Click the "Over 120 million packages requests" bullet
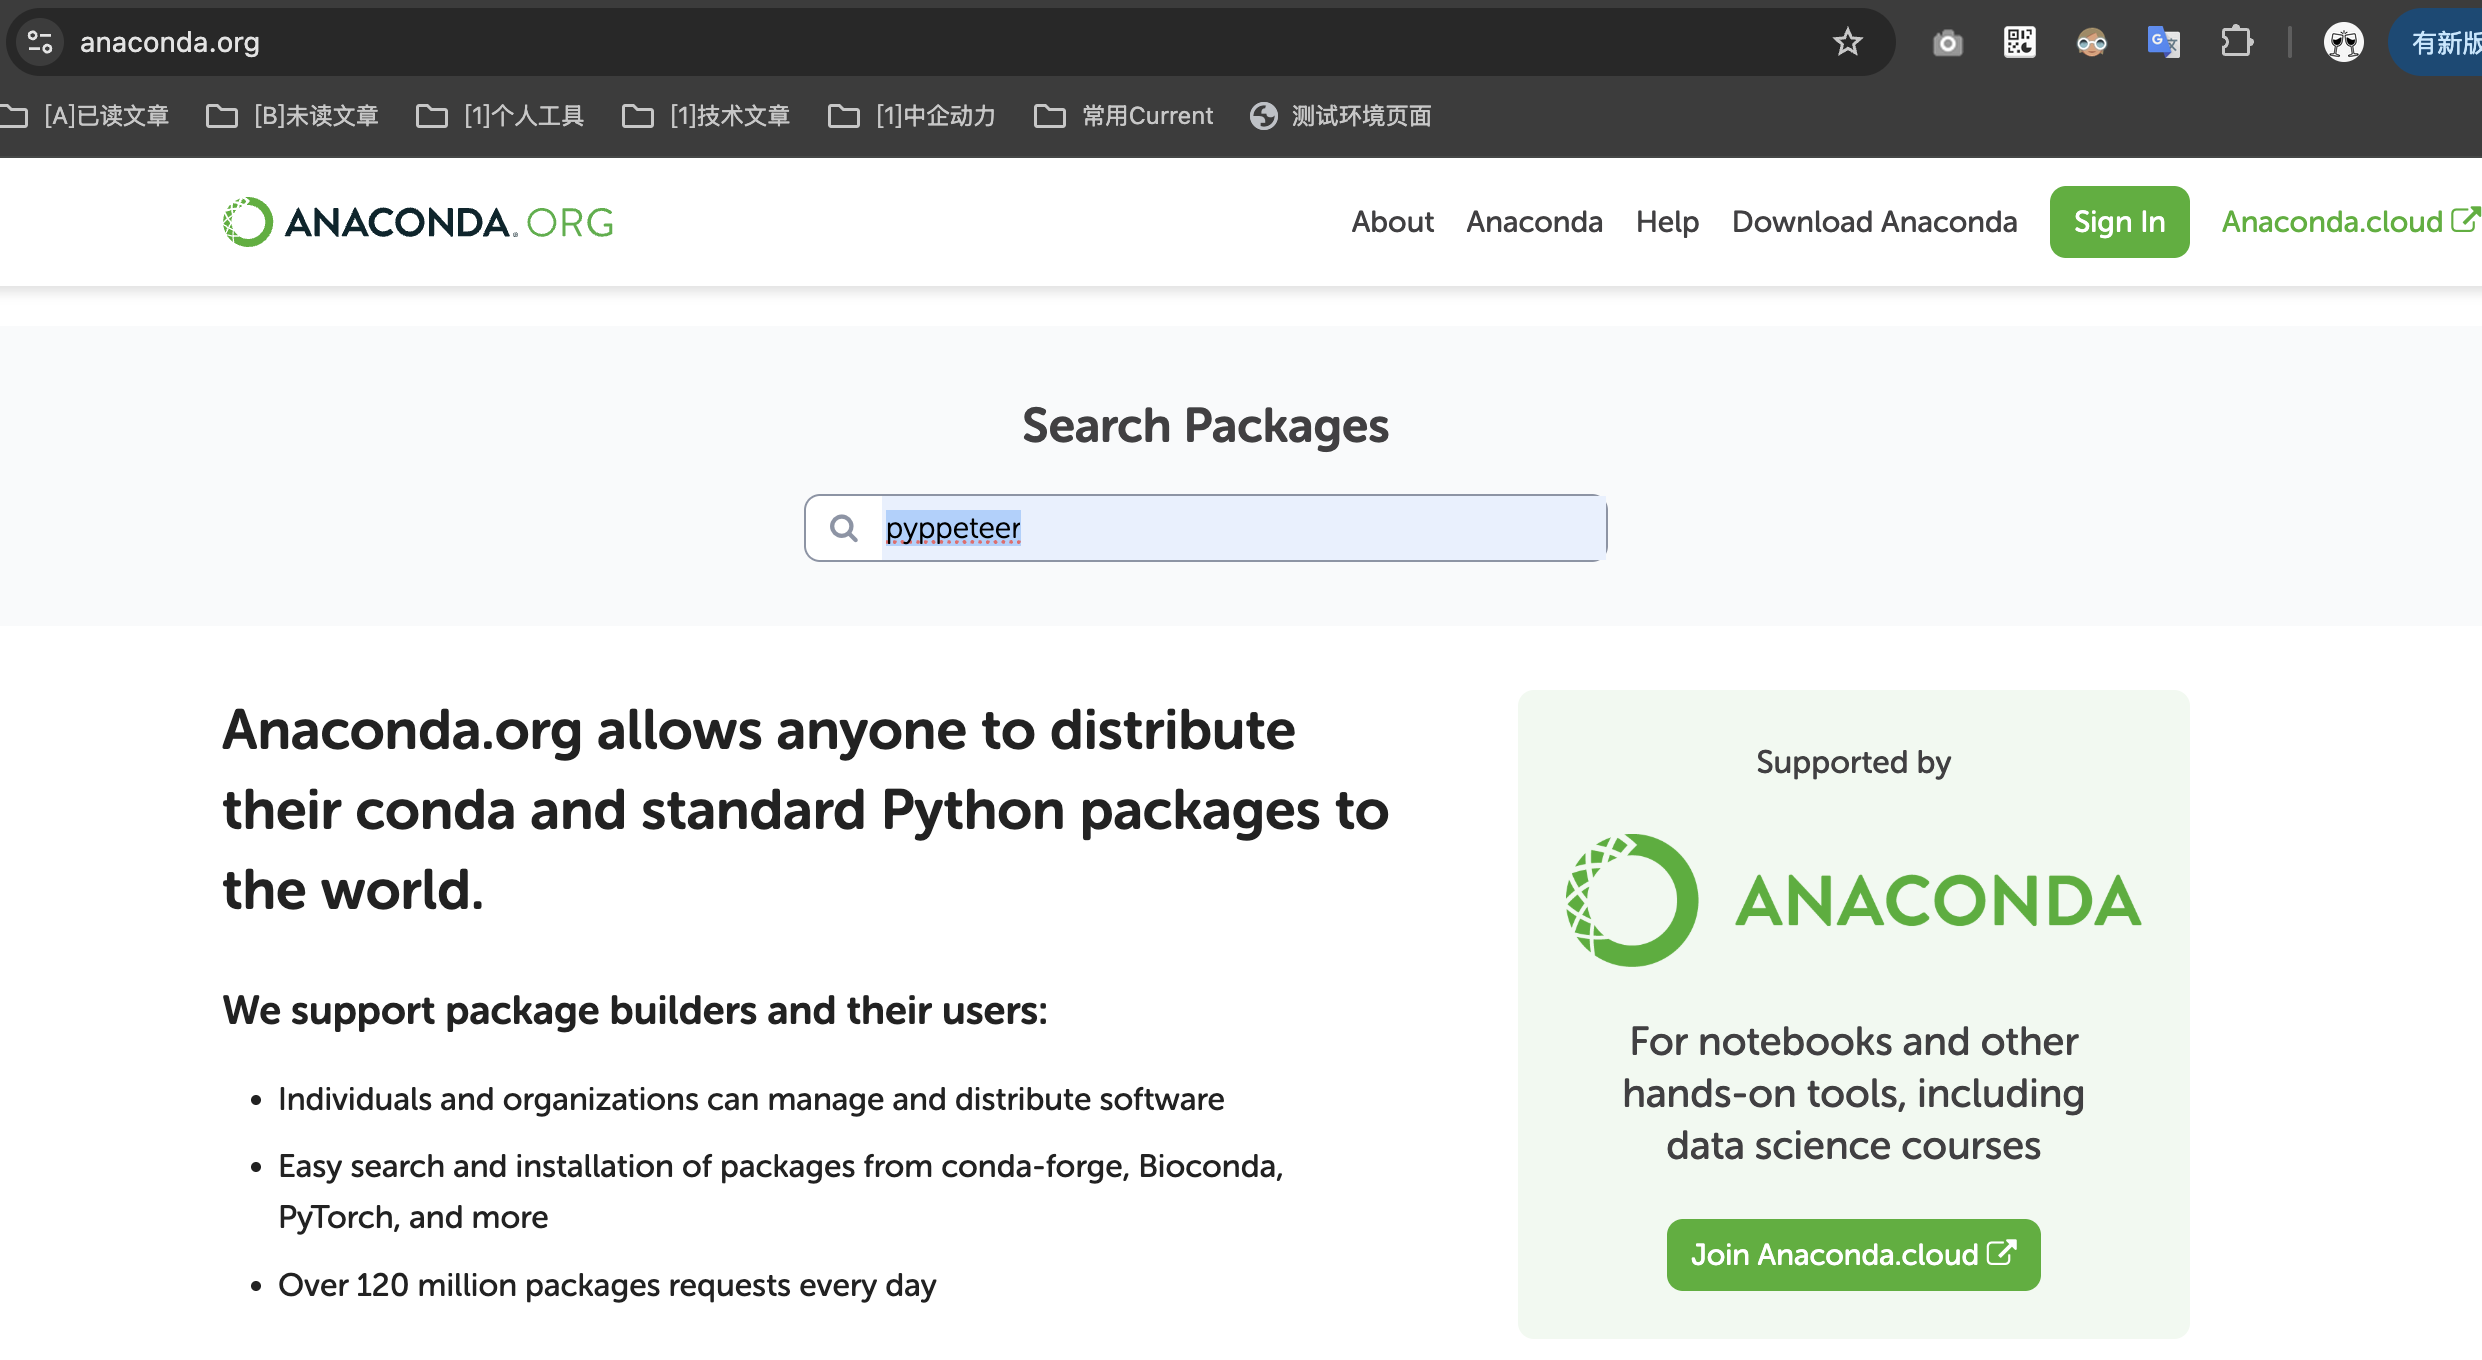 tap(607, 1285)
